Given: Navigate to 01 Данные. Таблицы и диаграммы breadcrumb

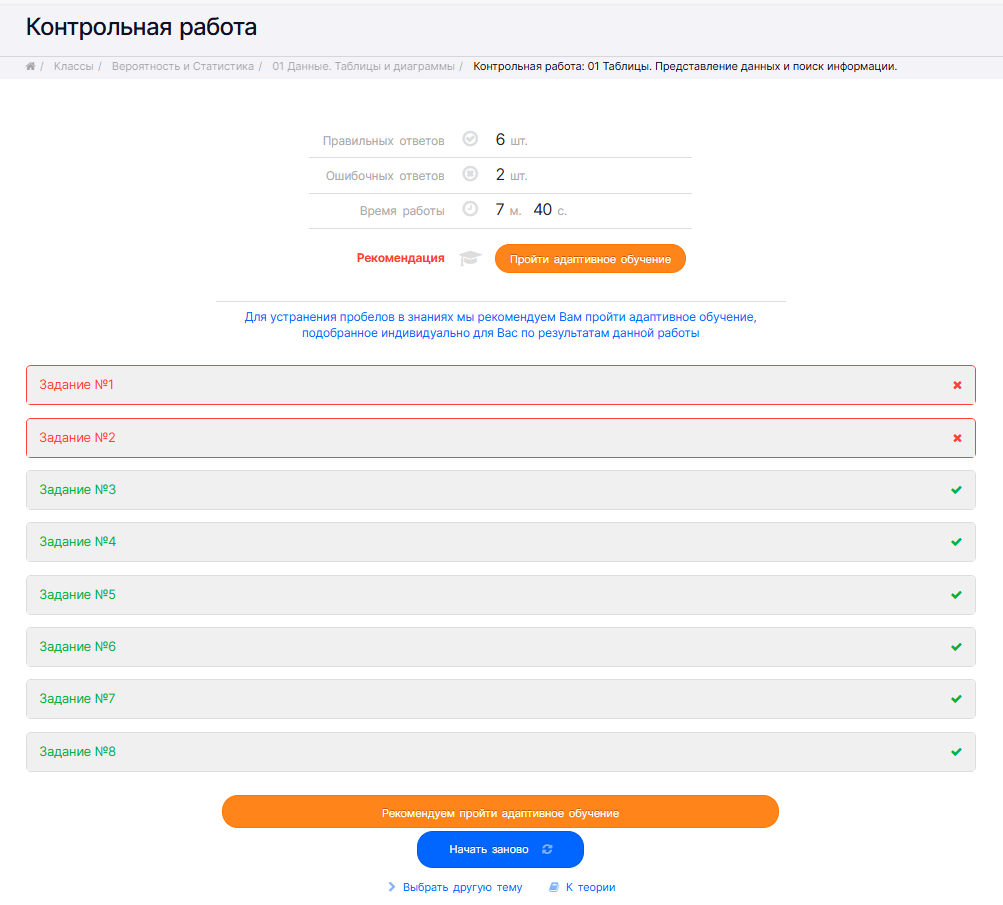Looking at the screenshot, I should click(363, 67).
